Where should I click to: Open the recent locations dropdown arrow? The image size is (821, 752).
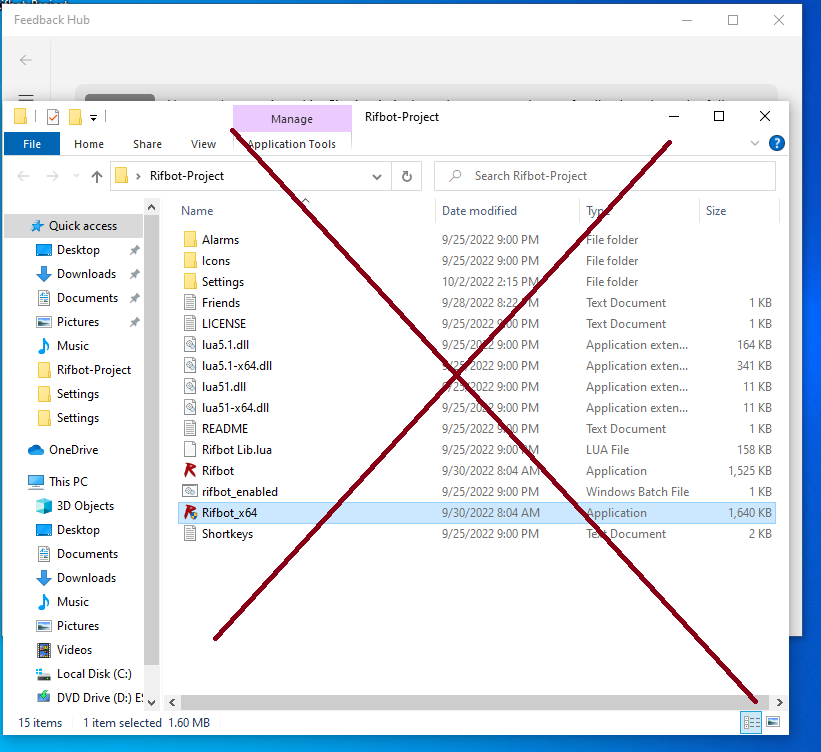click(76, 176)
